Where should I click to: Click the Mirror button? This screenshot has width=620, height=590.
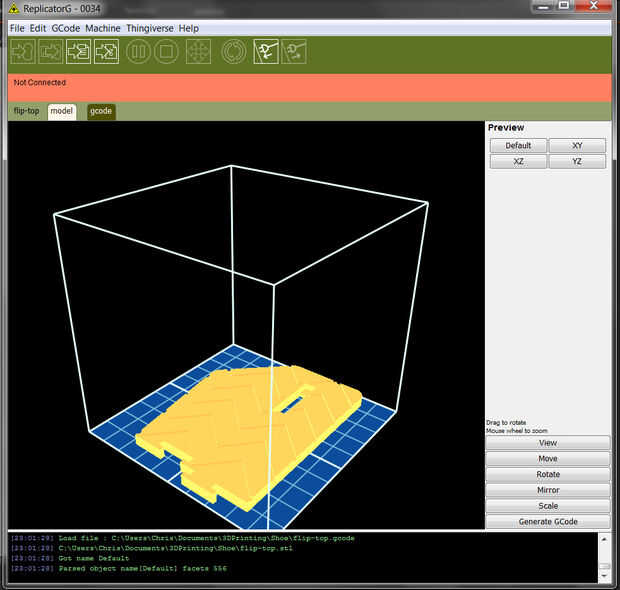point(548,490)
